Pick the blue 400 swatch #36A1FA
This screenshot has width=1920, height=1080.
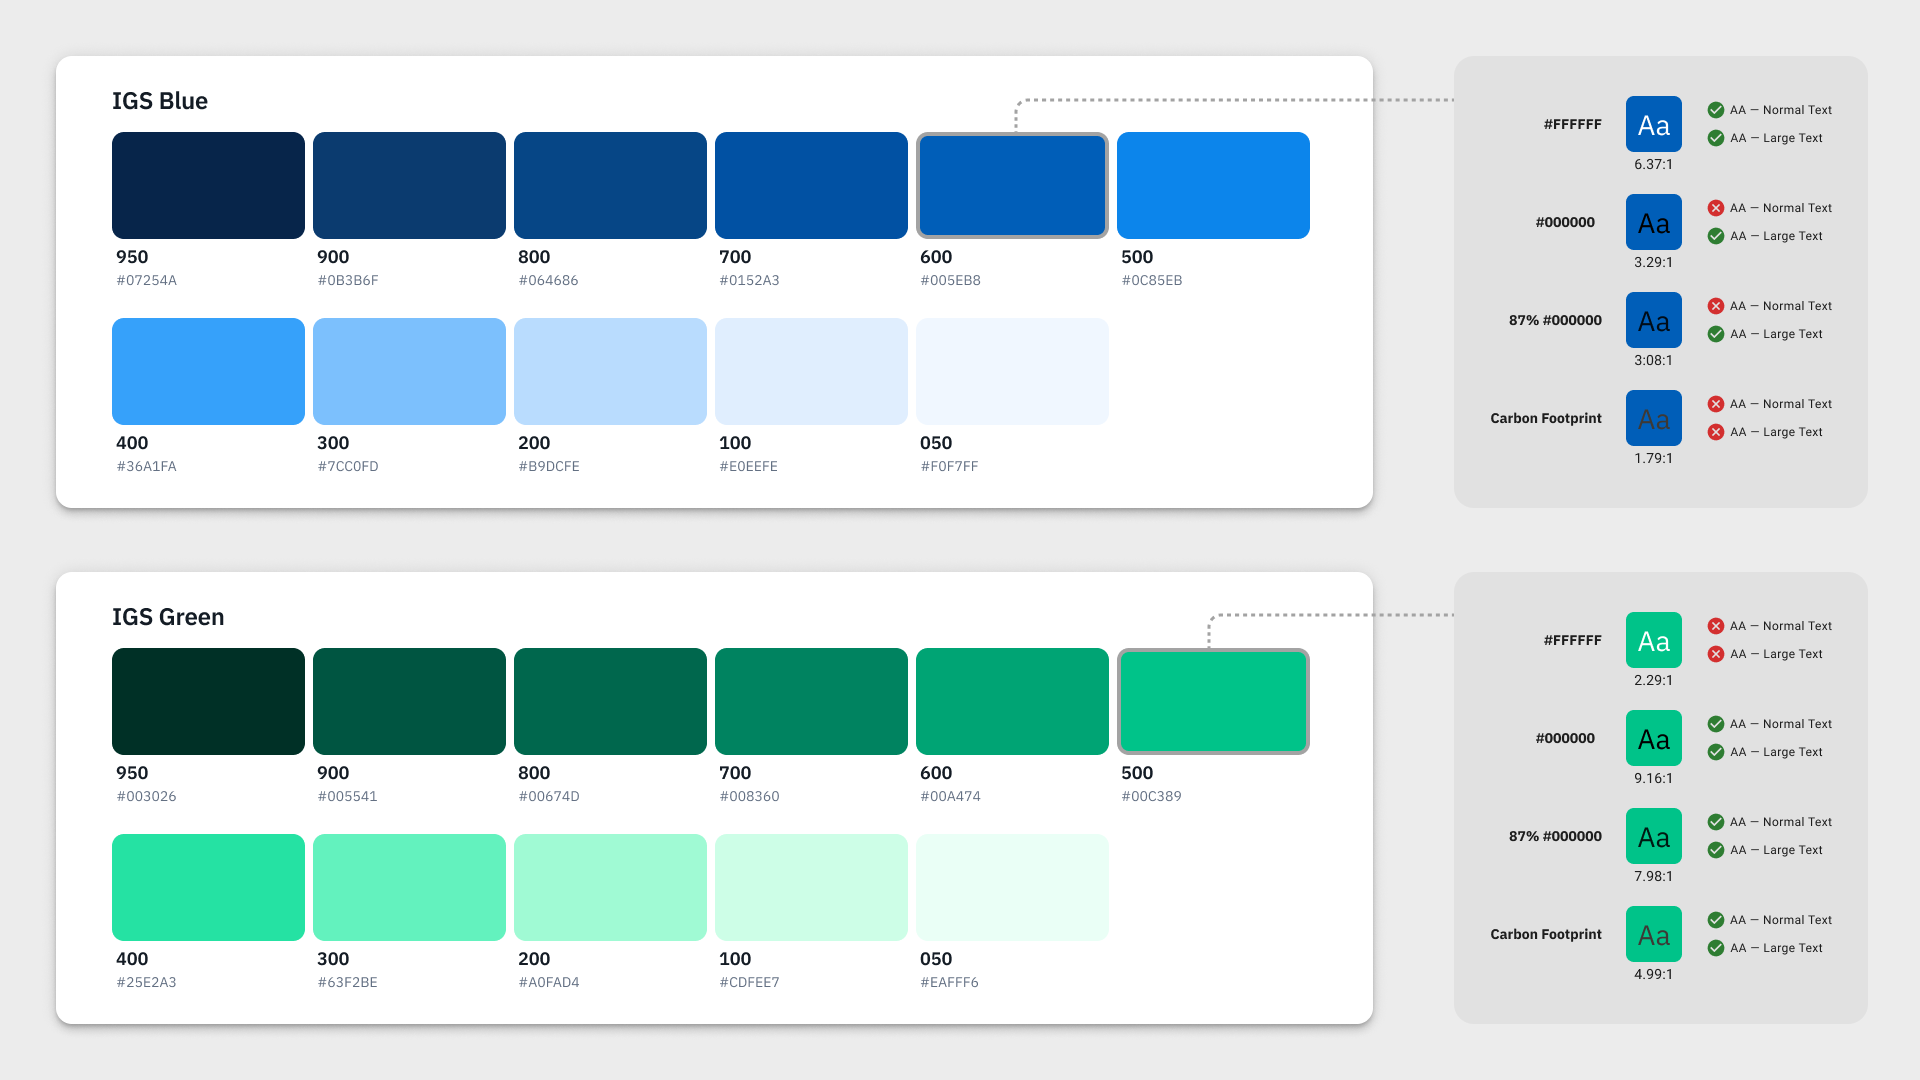tap(208, 371)
